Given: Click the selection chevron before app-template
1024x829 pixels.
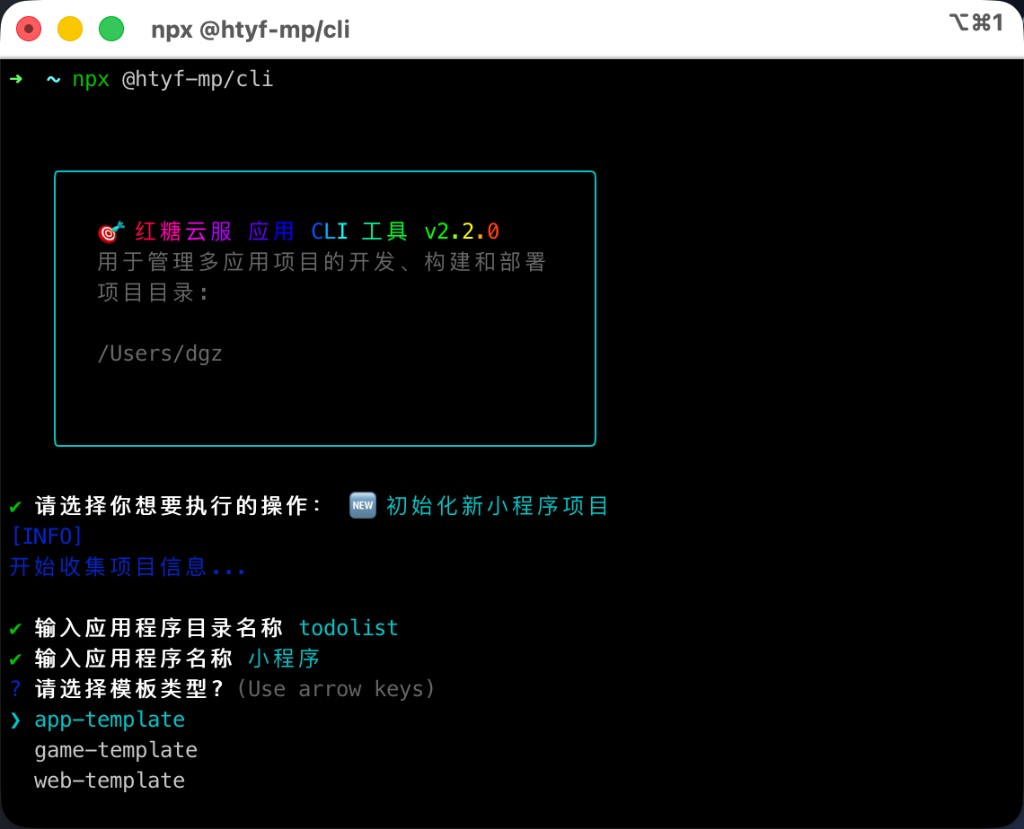Looking at the screenshot, I should (x=17, y=720).
